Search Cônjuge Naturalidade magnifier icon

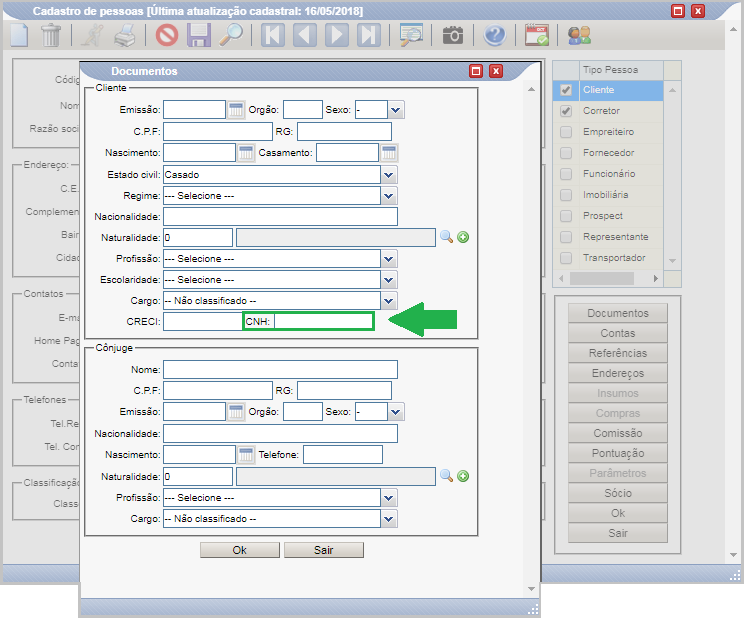click(446, 476)
